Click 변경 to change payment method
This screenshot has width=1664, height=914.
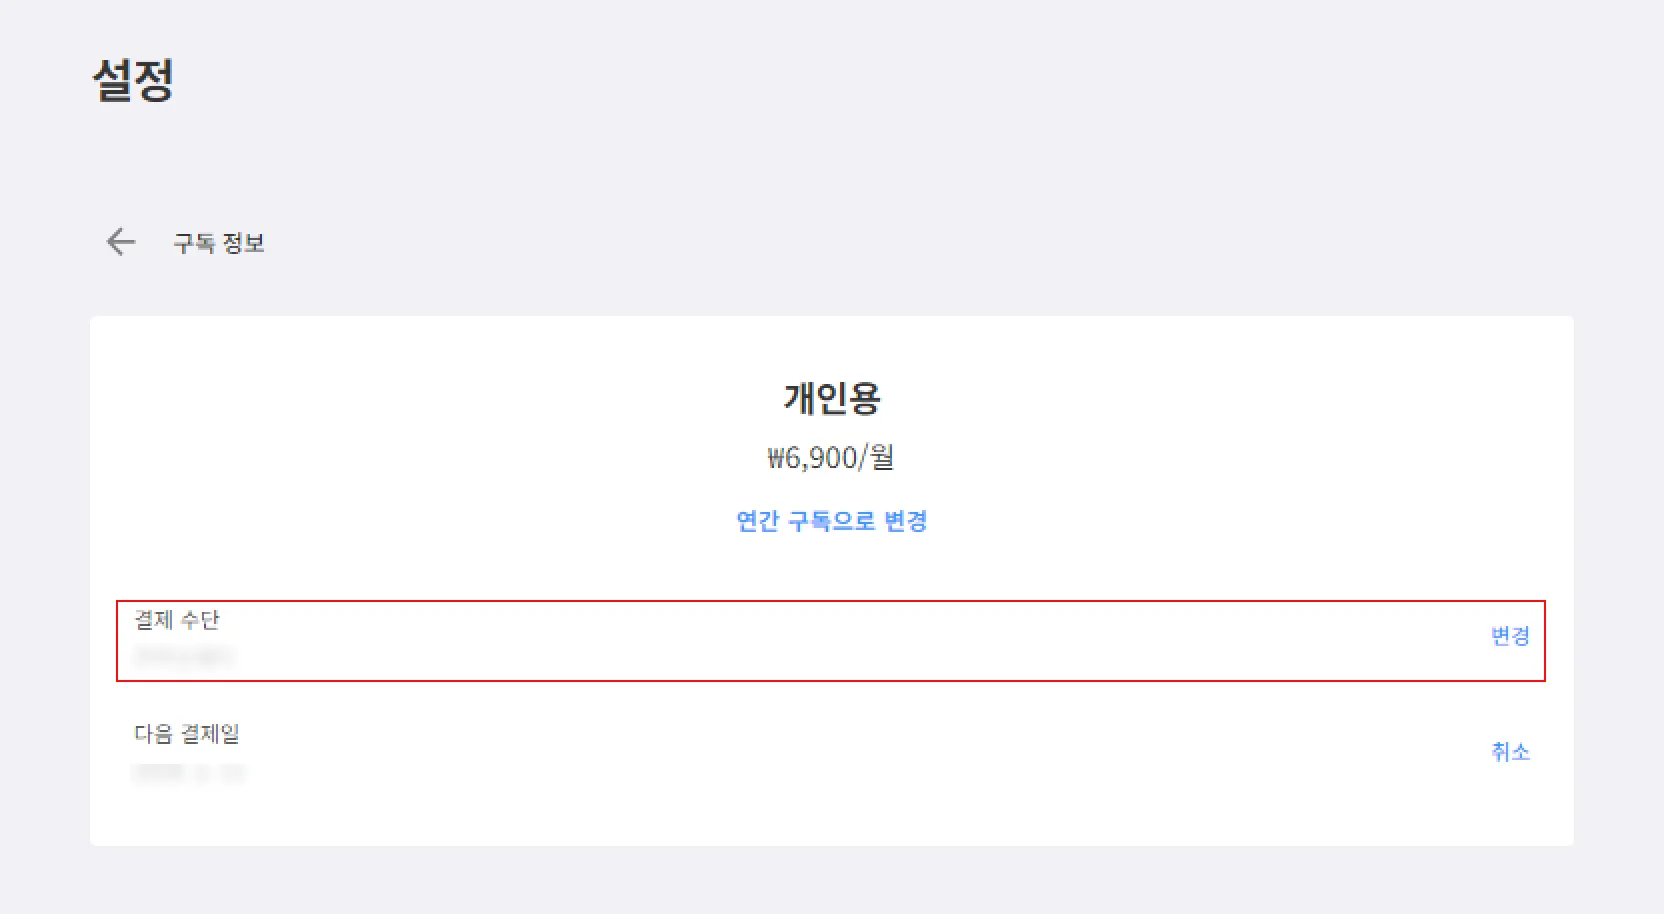(x=1510, y=636)
